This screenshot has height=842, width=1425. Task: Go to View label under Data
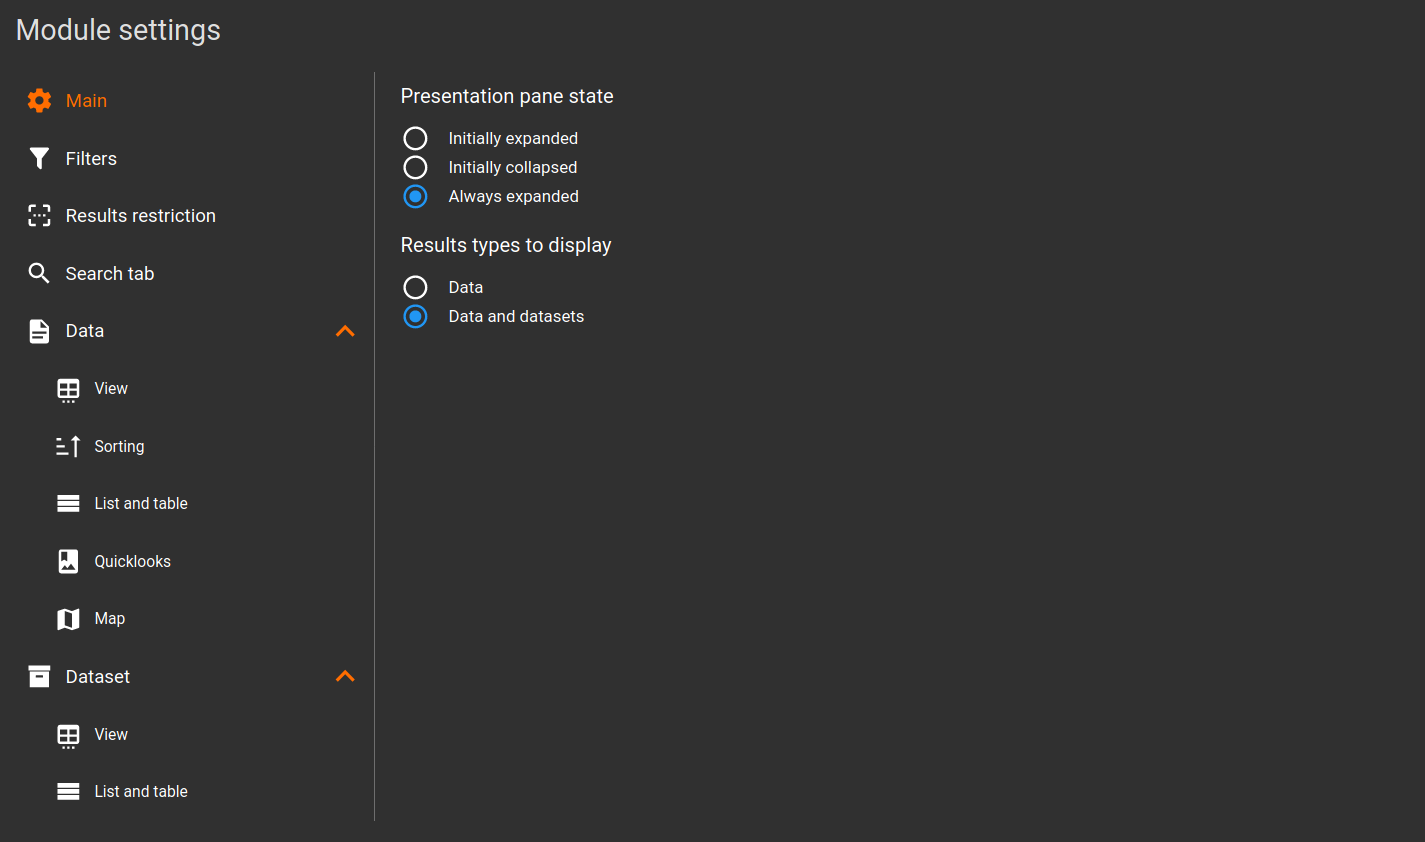111,389
